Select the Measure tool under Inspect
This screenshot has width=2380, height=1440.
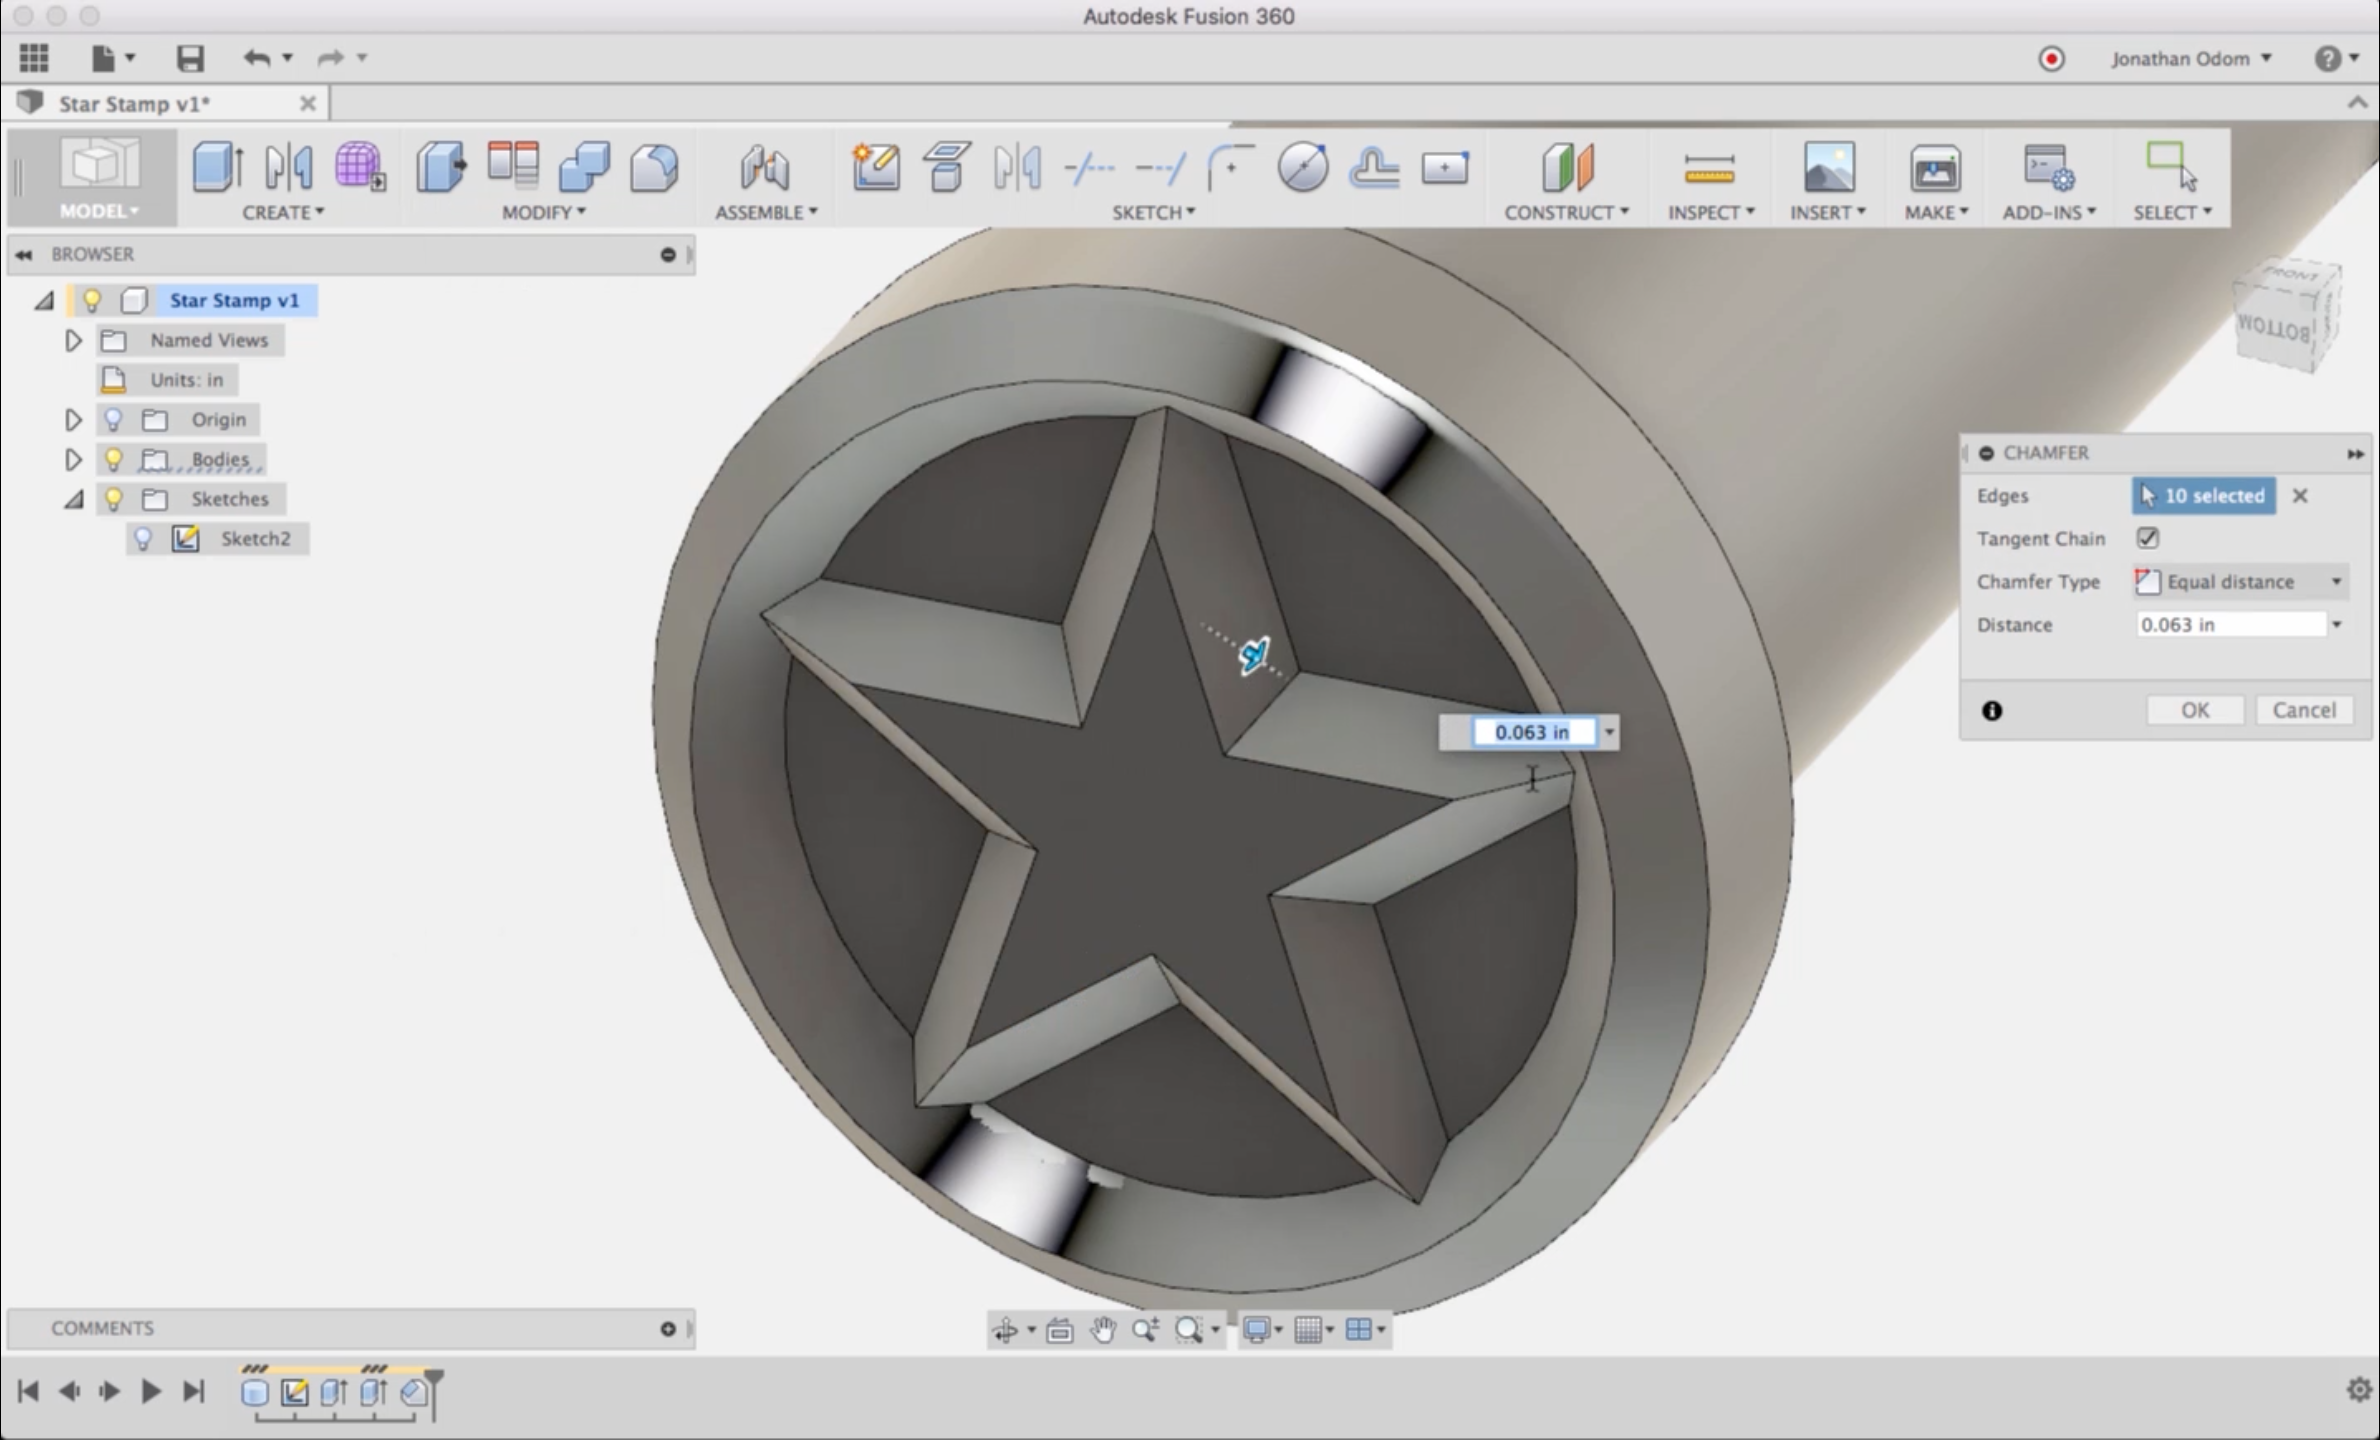point(1709,167)
